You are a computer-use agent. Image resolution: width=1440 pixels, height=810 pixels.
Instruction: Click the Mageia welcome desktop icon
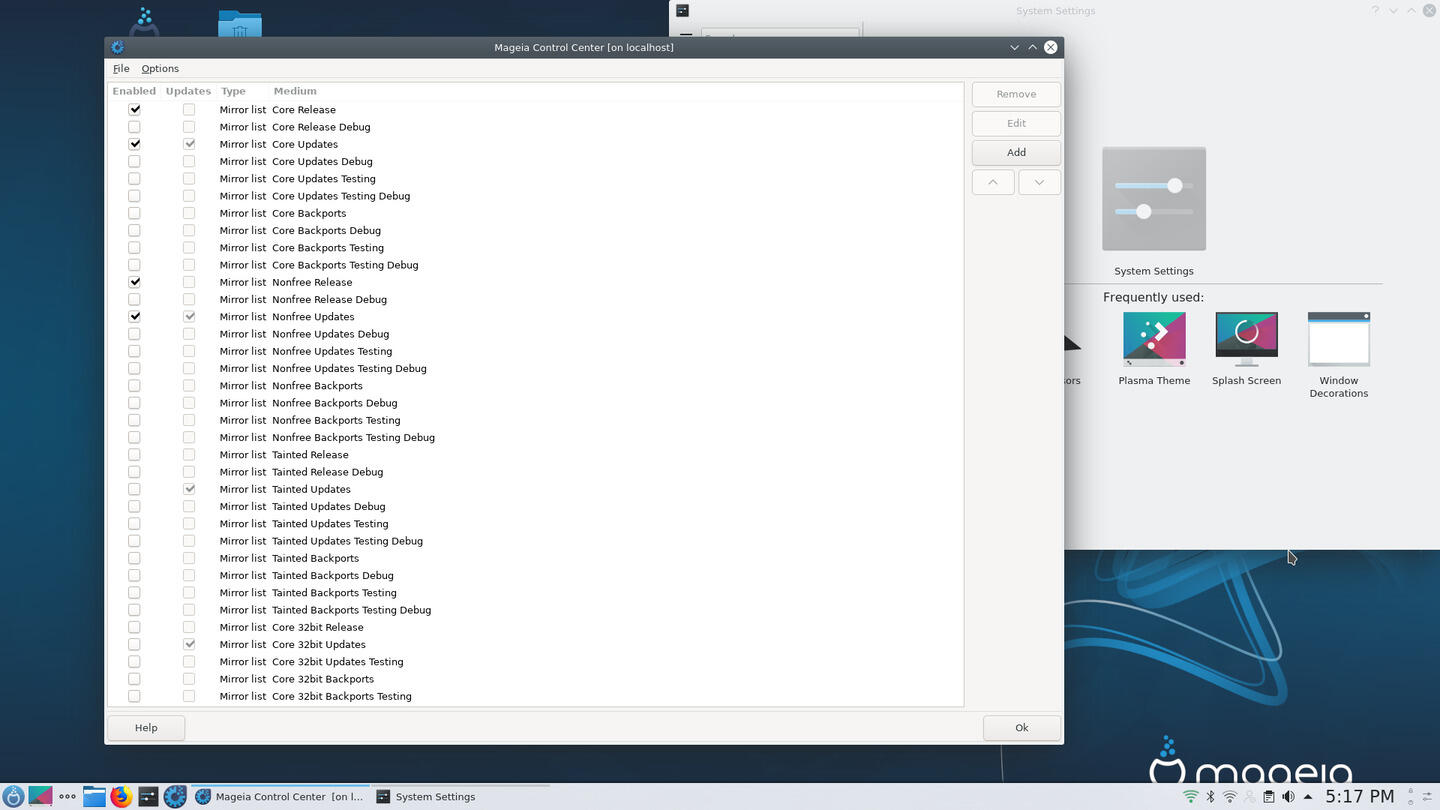(146, 22)
